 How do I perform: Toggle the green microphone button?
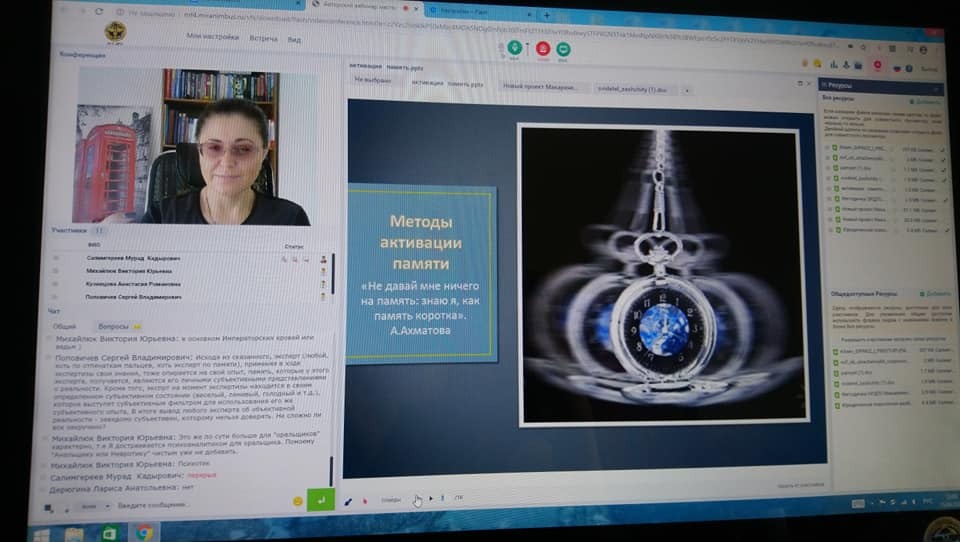click(x=515, y=47)
